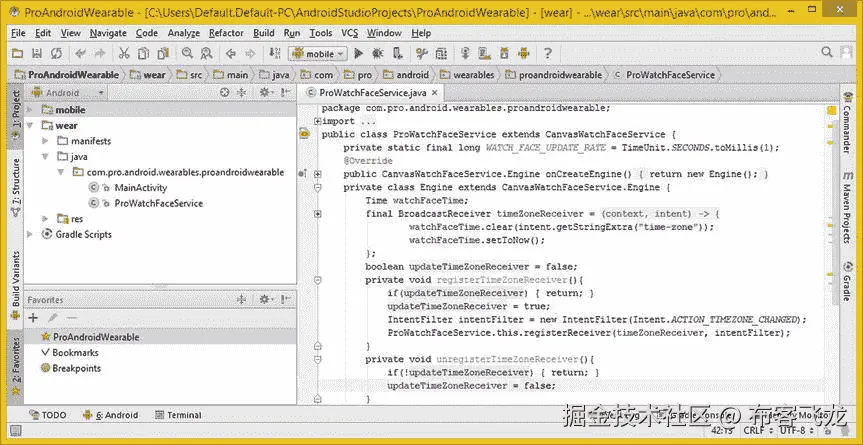Open the Navigate menu

(108, 33)
